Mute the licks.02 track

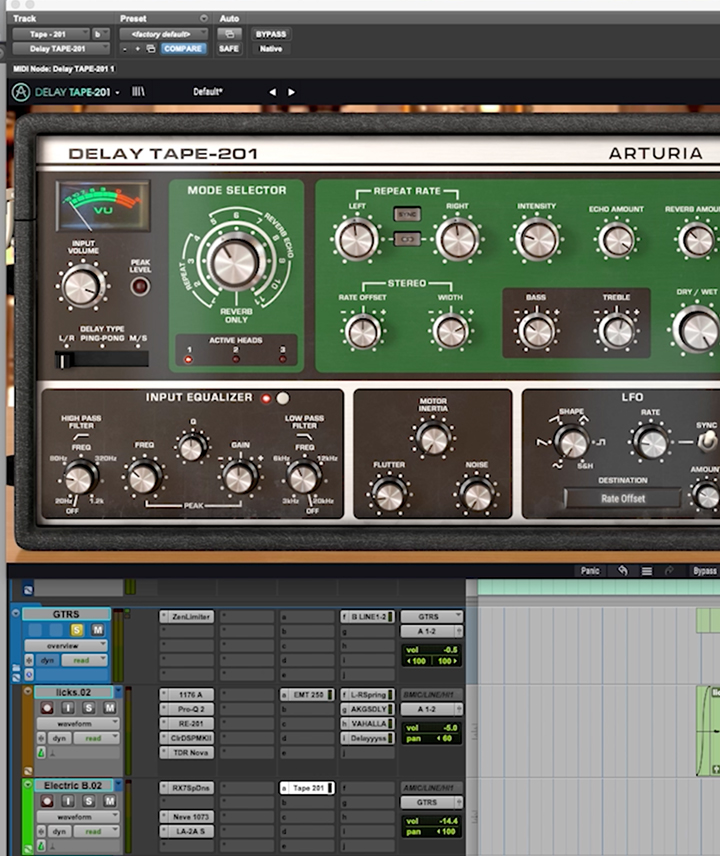[x=110, y=708]
